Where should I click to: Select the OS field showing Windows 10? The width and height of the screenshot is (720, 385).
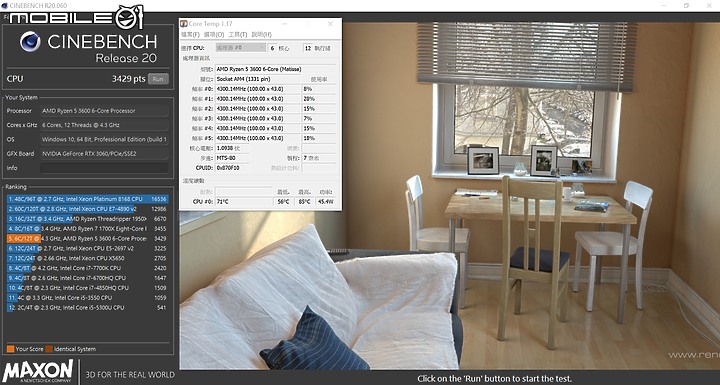tap(104, 139)
